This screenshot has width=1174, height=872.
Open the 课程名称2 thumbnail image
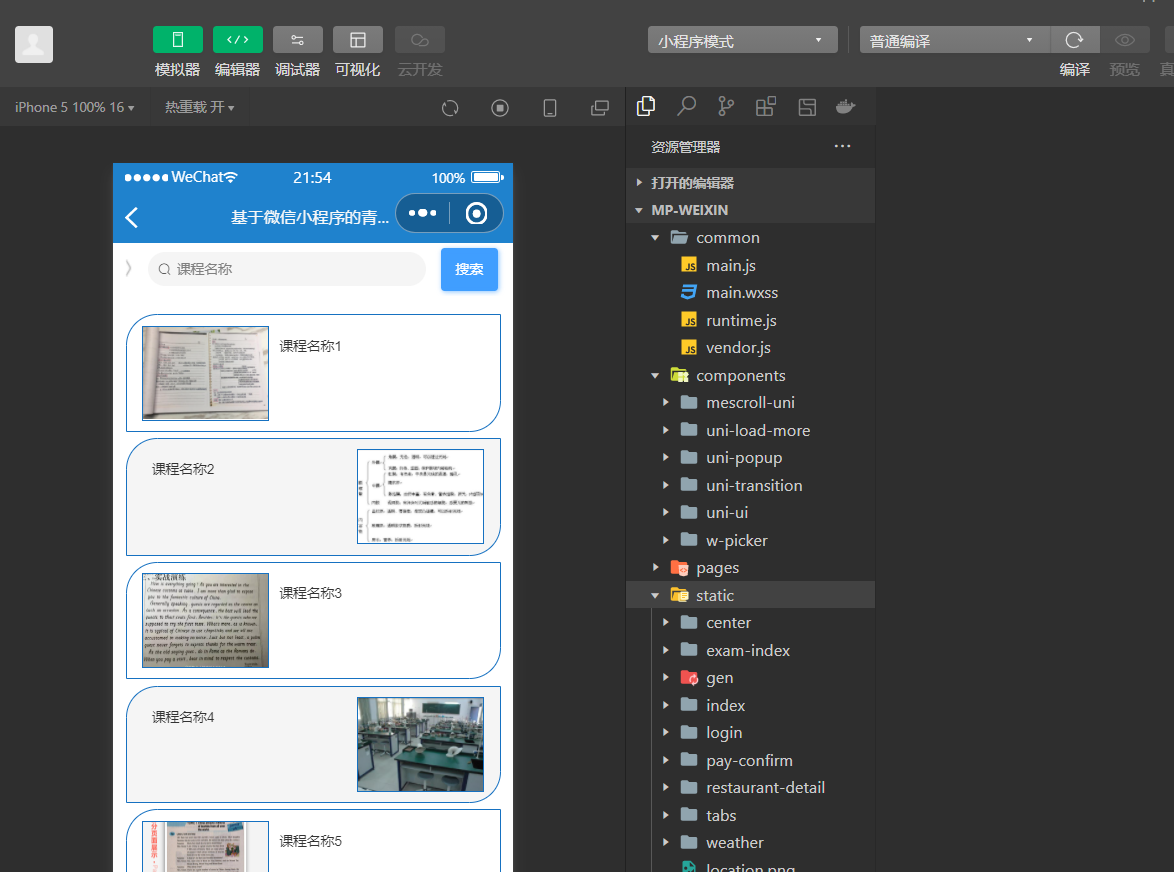coord(420,496)
